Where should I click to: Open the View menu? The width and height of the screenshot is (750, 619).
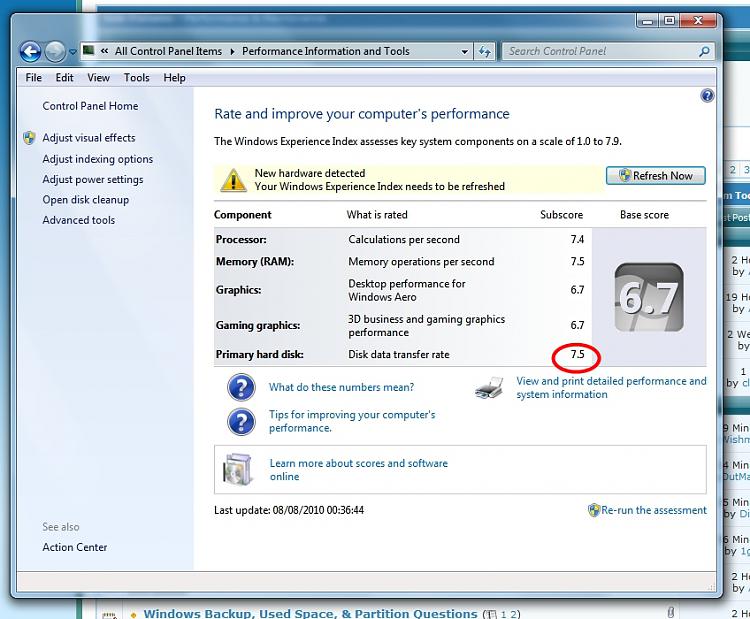[x=99, y=77]
